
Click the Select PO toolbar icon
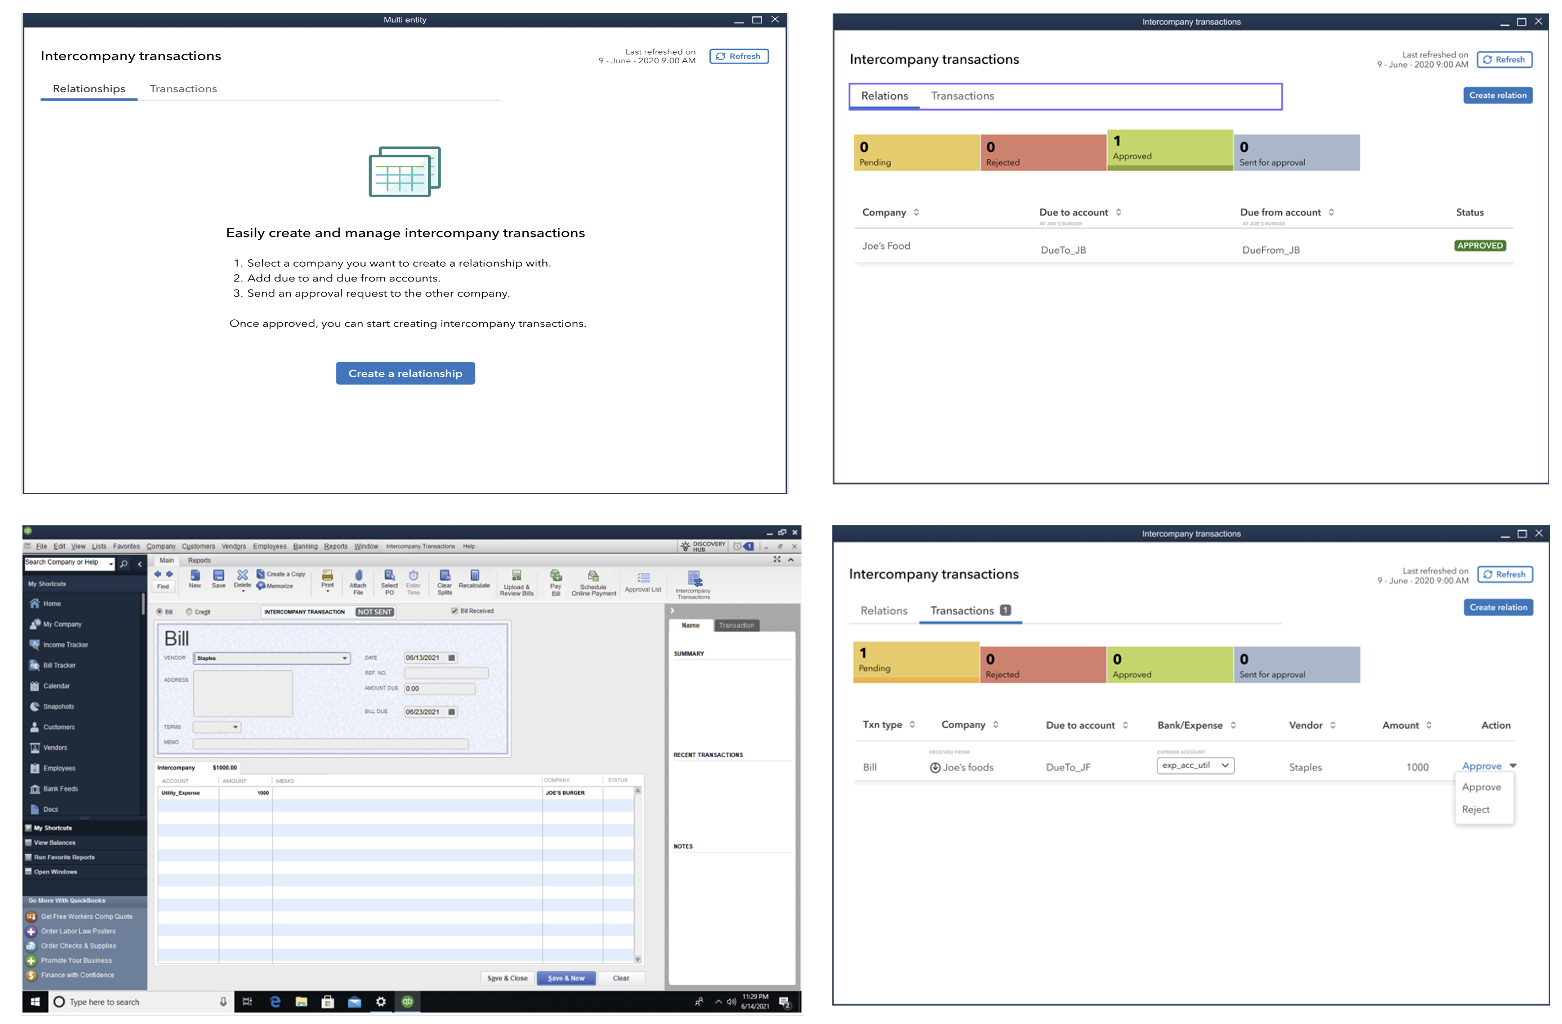tap(389, 582)
